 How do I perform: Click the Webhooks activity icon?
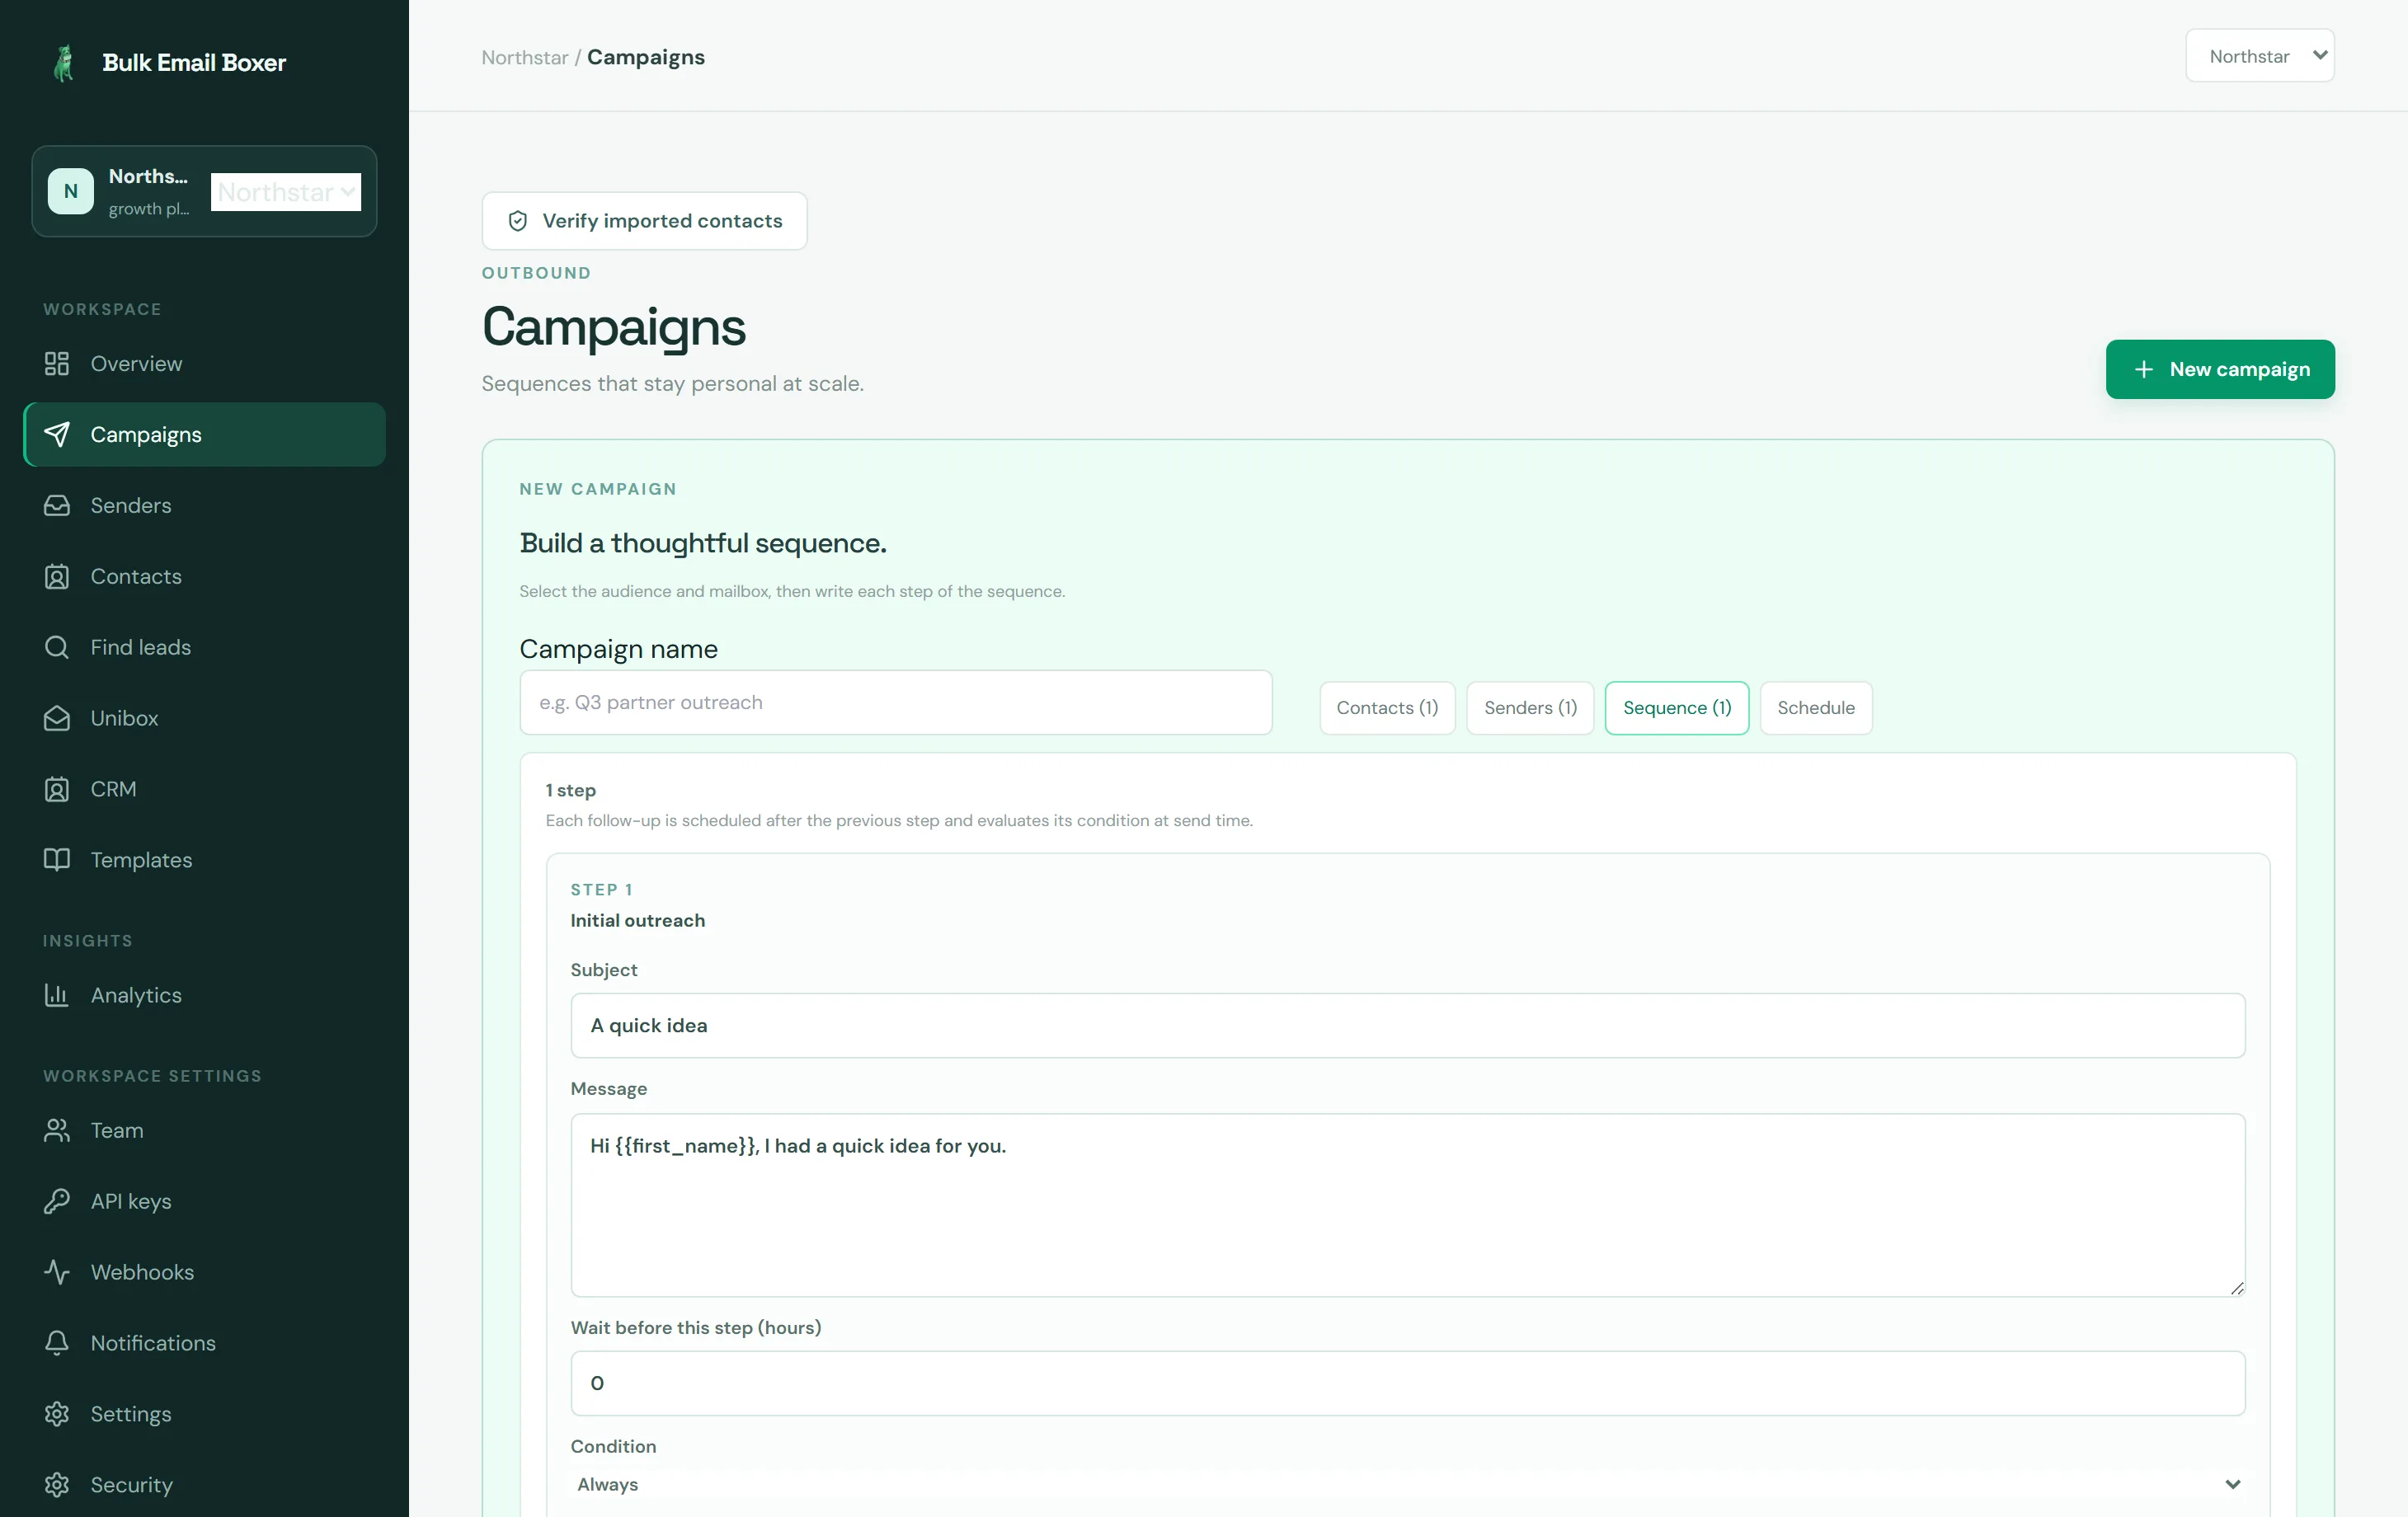57,1272
